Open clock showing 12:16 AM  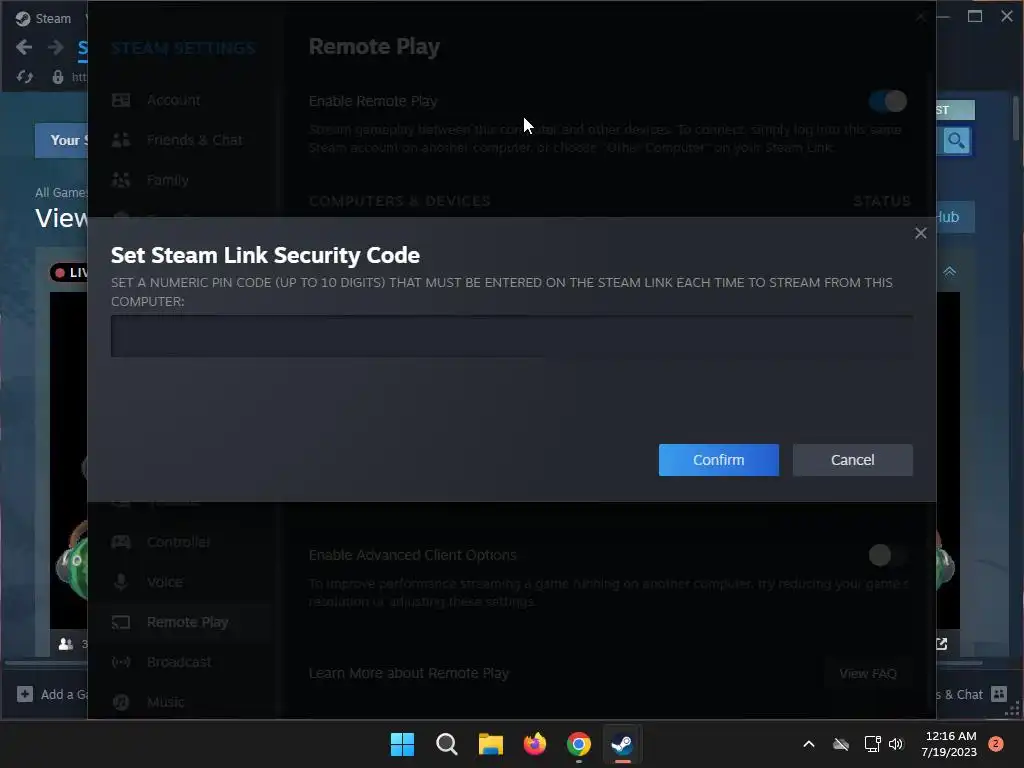[949, 744]
